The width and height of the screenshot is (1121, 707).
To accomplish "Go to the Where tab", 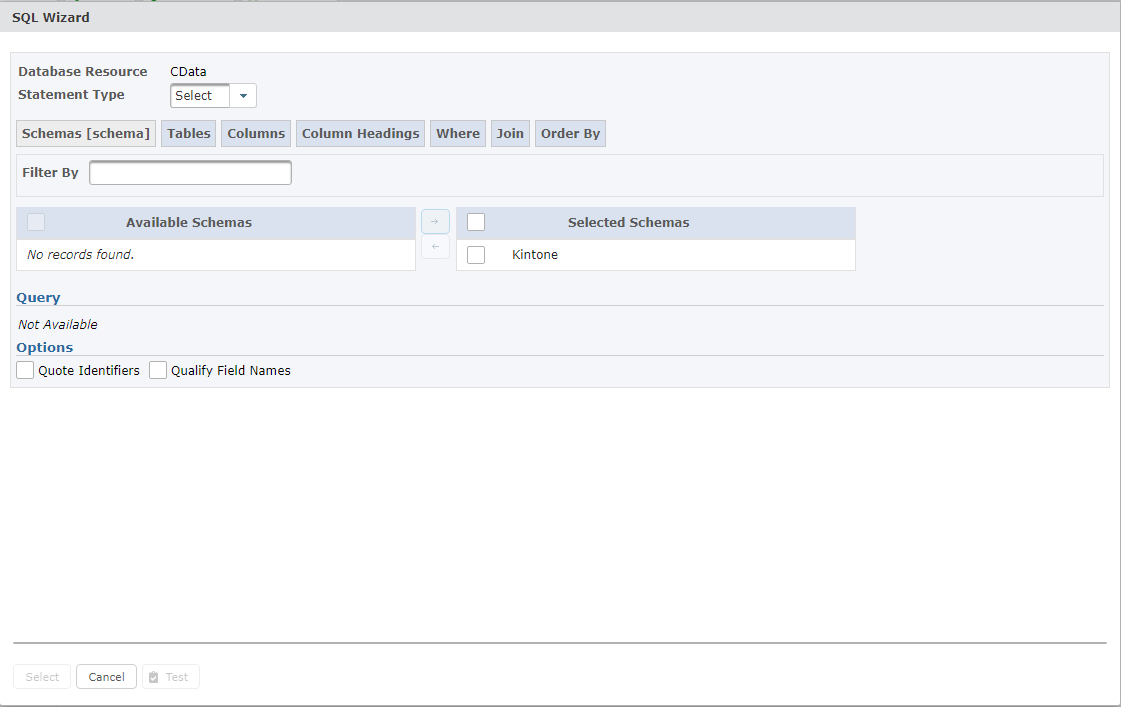I will pos(458,134).
